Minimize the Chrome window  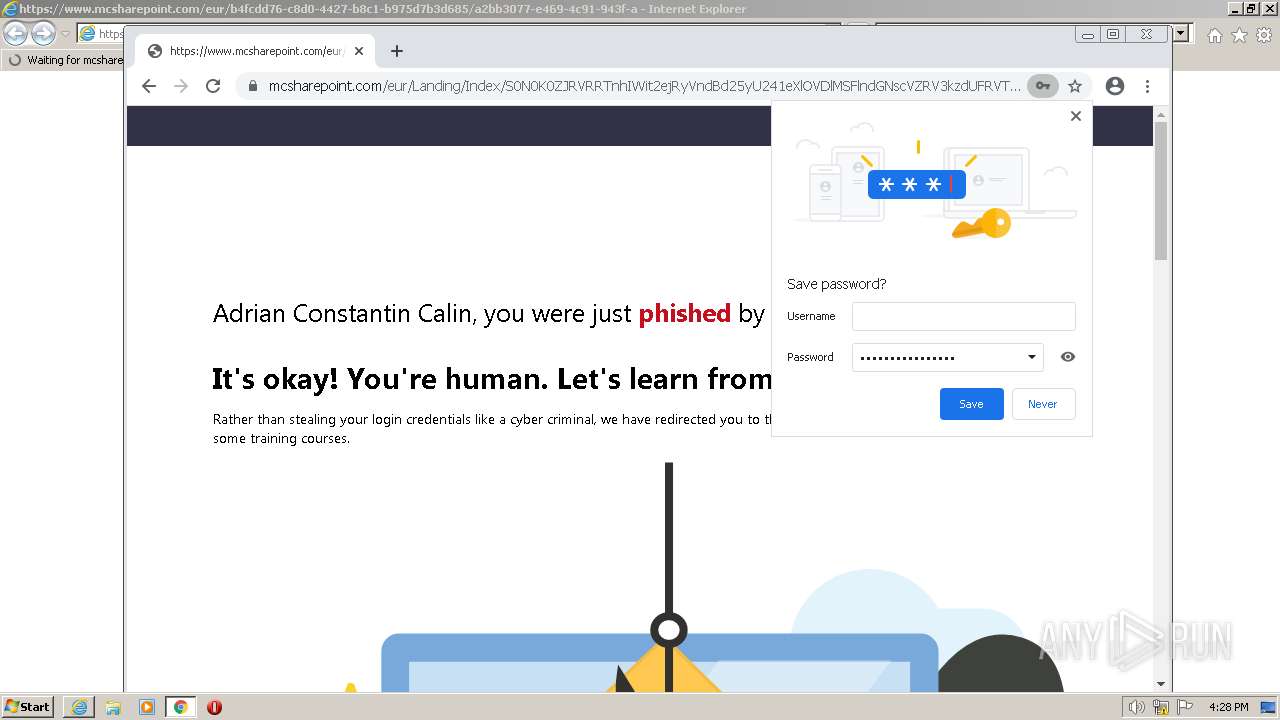point(1089,34)
